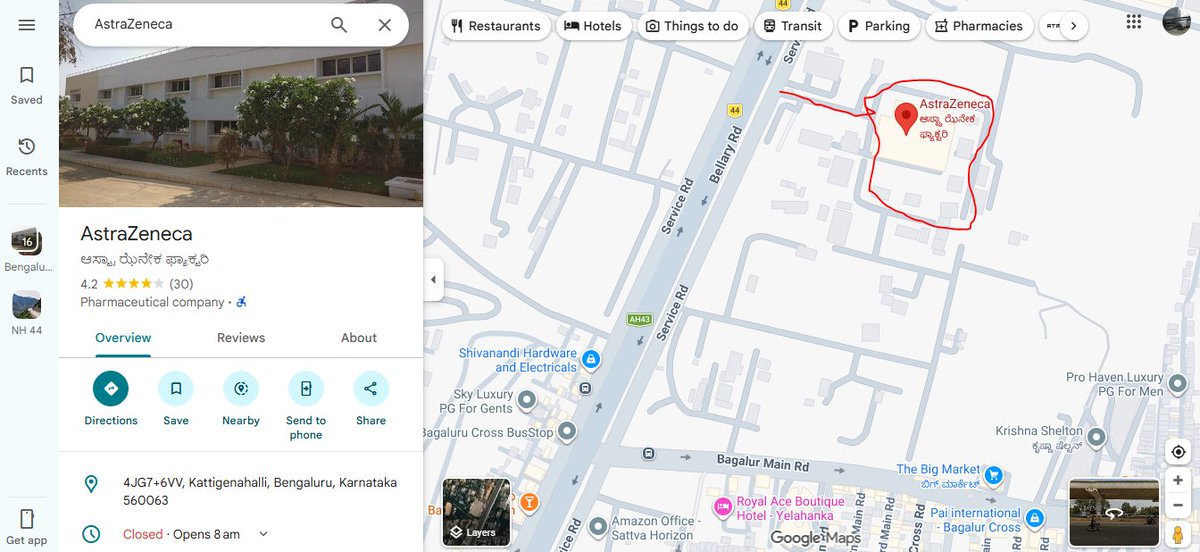Click Shivanandi Hardware and Electricals marker
Image resolution: width=1200 pixels, height=552 pixels.
(x=591, y=359)
